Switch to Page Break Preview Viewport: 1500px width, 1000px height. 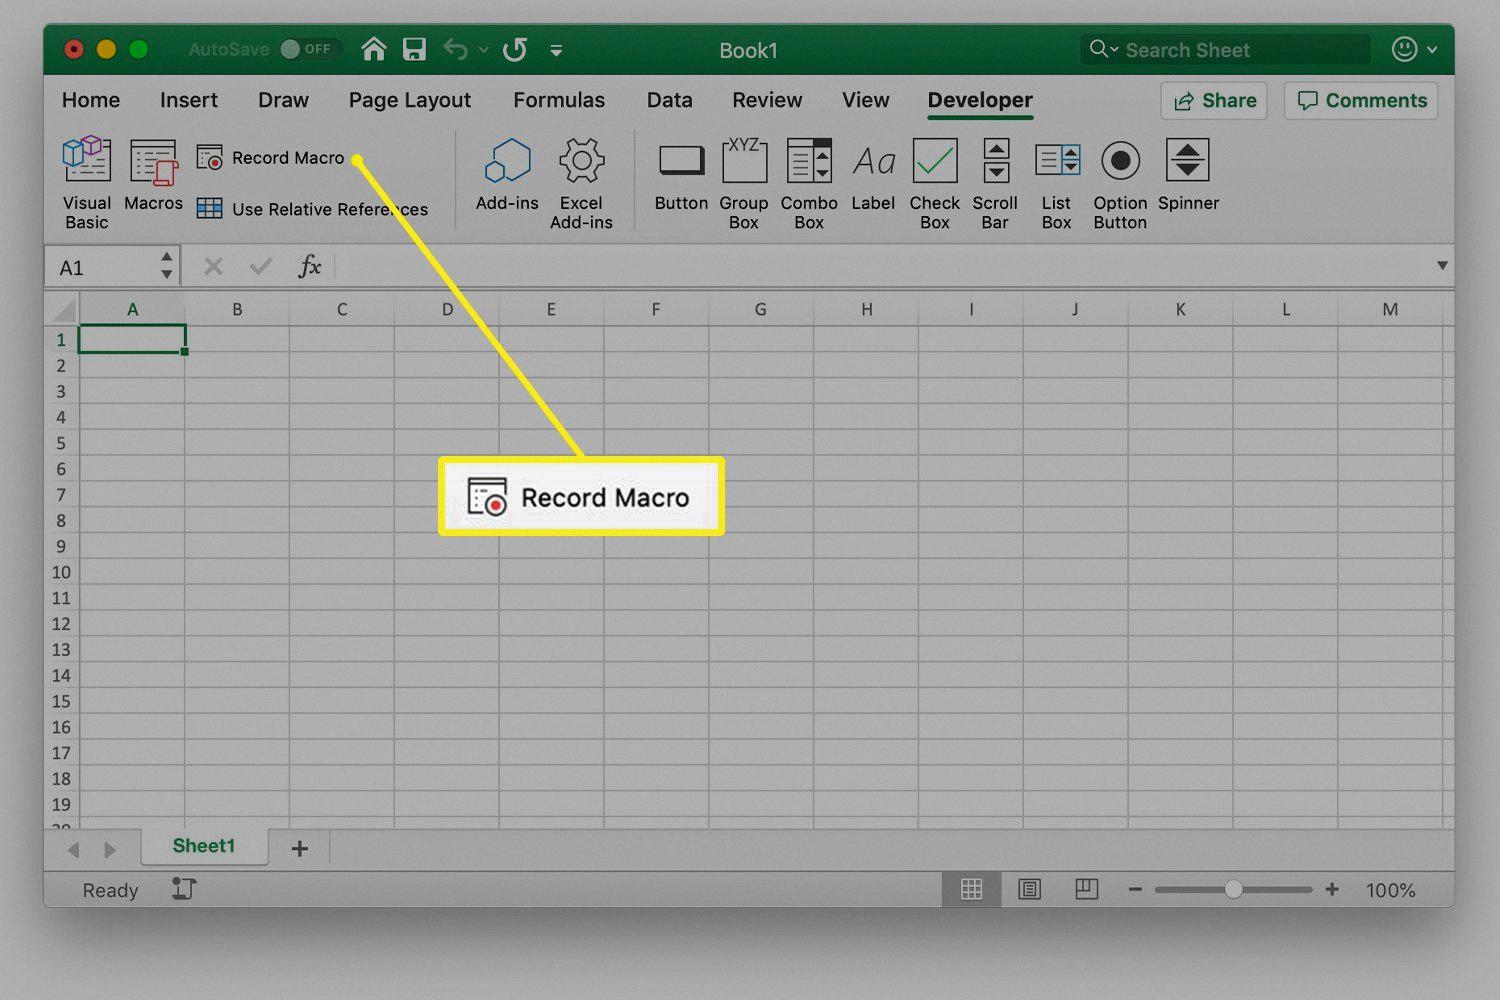pyautogui.click(x=1087, y=889)
